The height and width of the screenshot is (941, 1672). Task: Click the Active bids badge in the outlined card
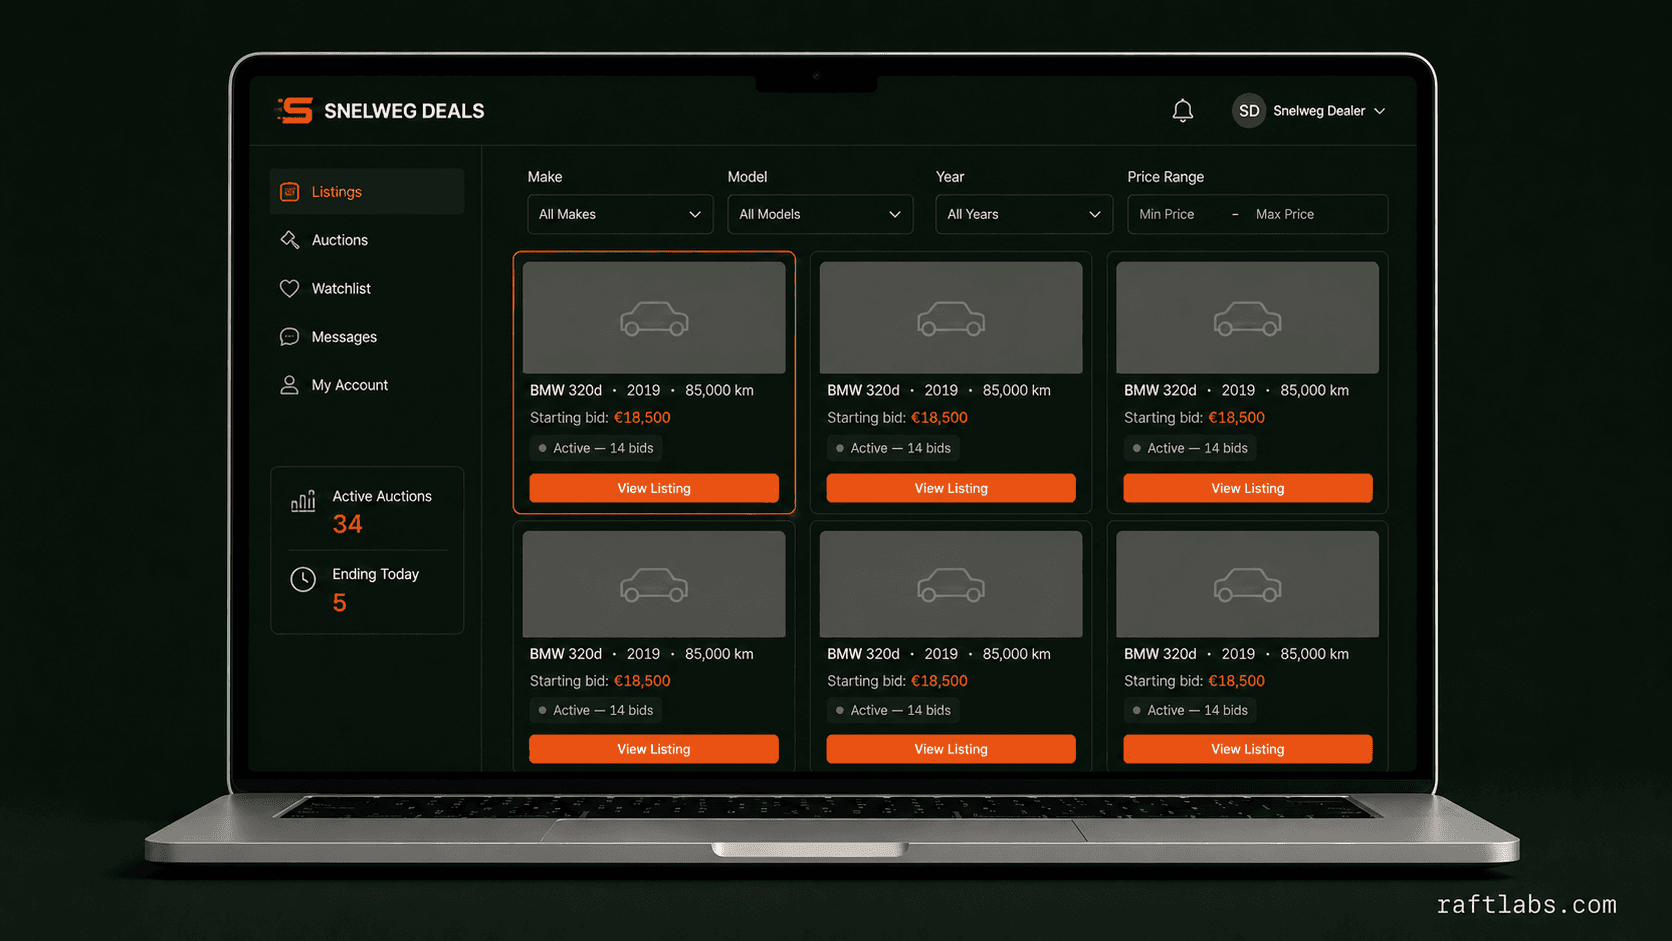click(596, 448)
